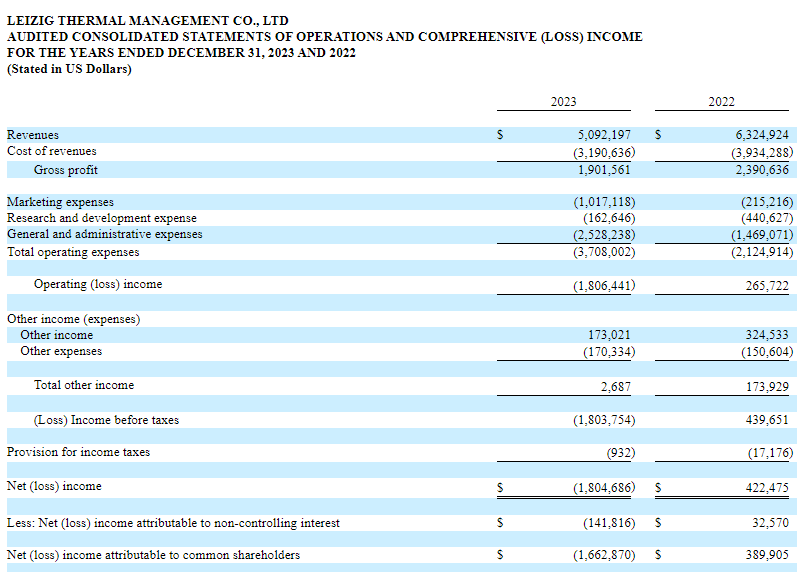Click the 2022 revenue value 6,324,924

[x=762, y=135]
